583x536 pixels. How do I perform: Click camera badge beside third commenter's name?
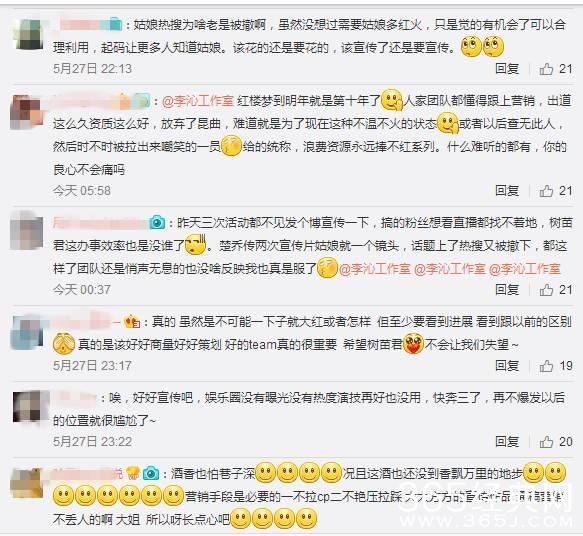(157, 223)
